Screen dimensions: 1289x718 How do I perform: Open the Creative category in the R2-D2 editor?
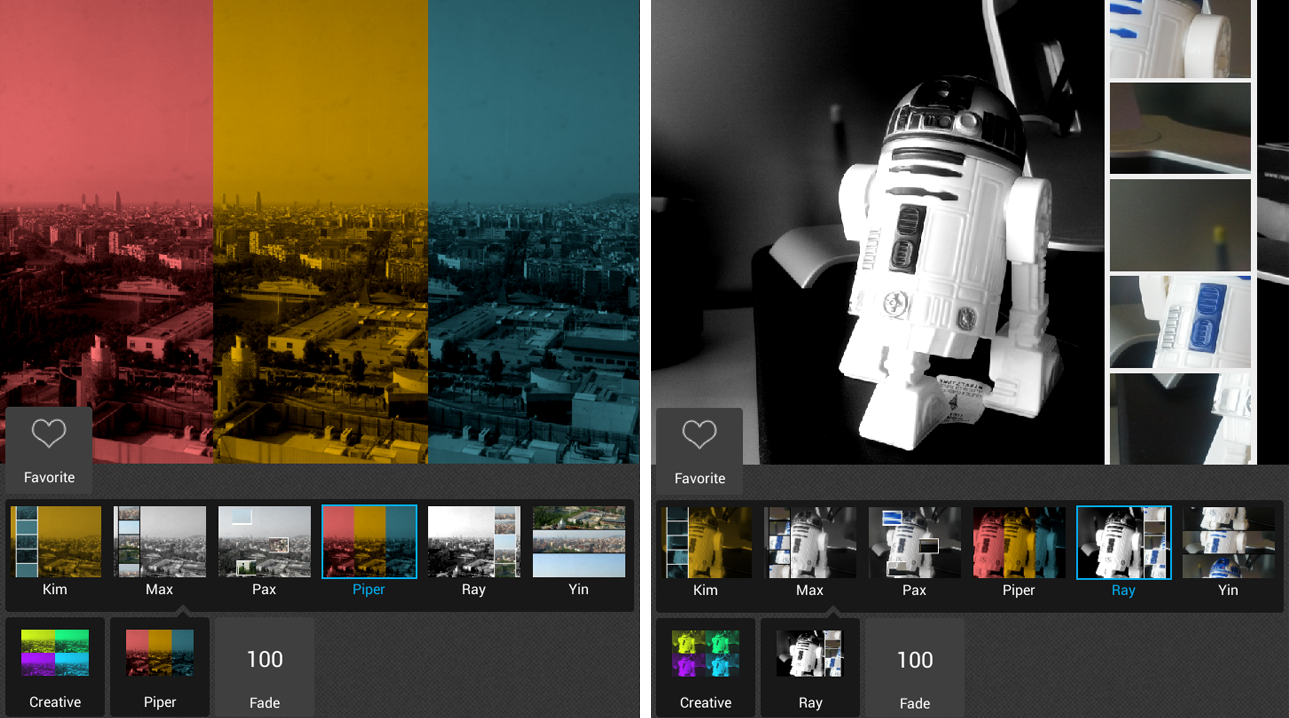coord(704,667)
